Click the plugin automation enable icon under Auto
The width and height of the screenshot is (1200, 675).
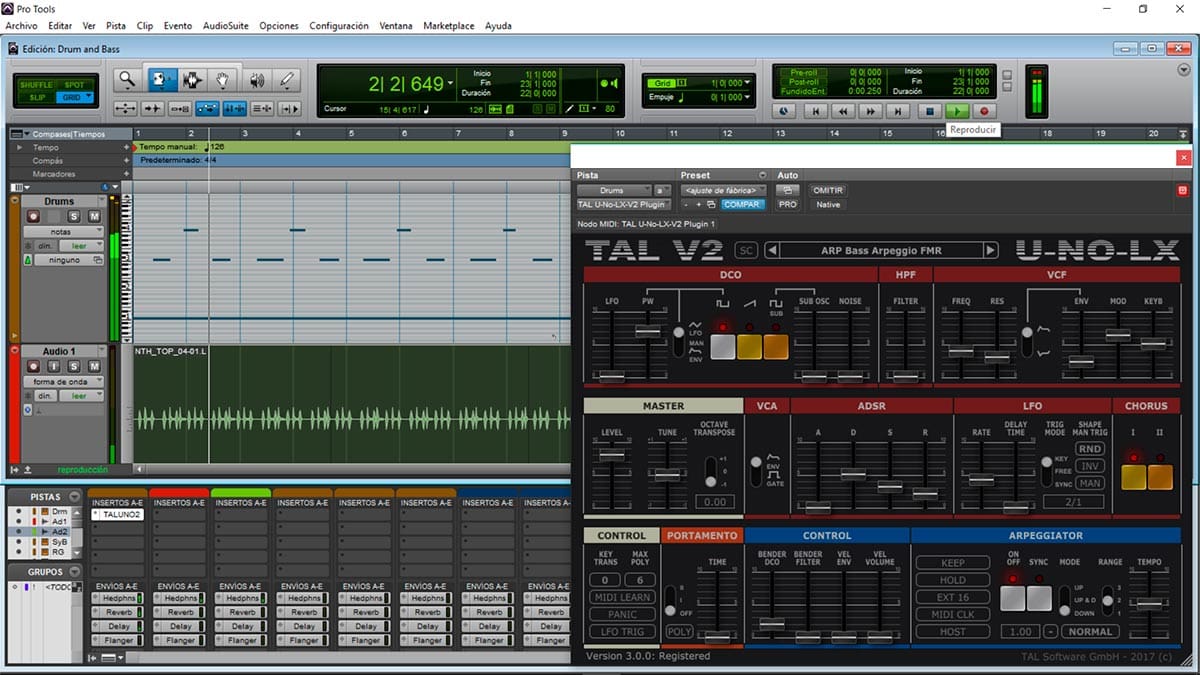click(x=788, y=190)
